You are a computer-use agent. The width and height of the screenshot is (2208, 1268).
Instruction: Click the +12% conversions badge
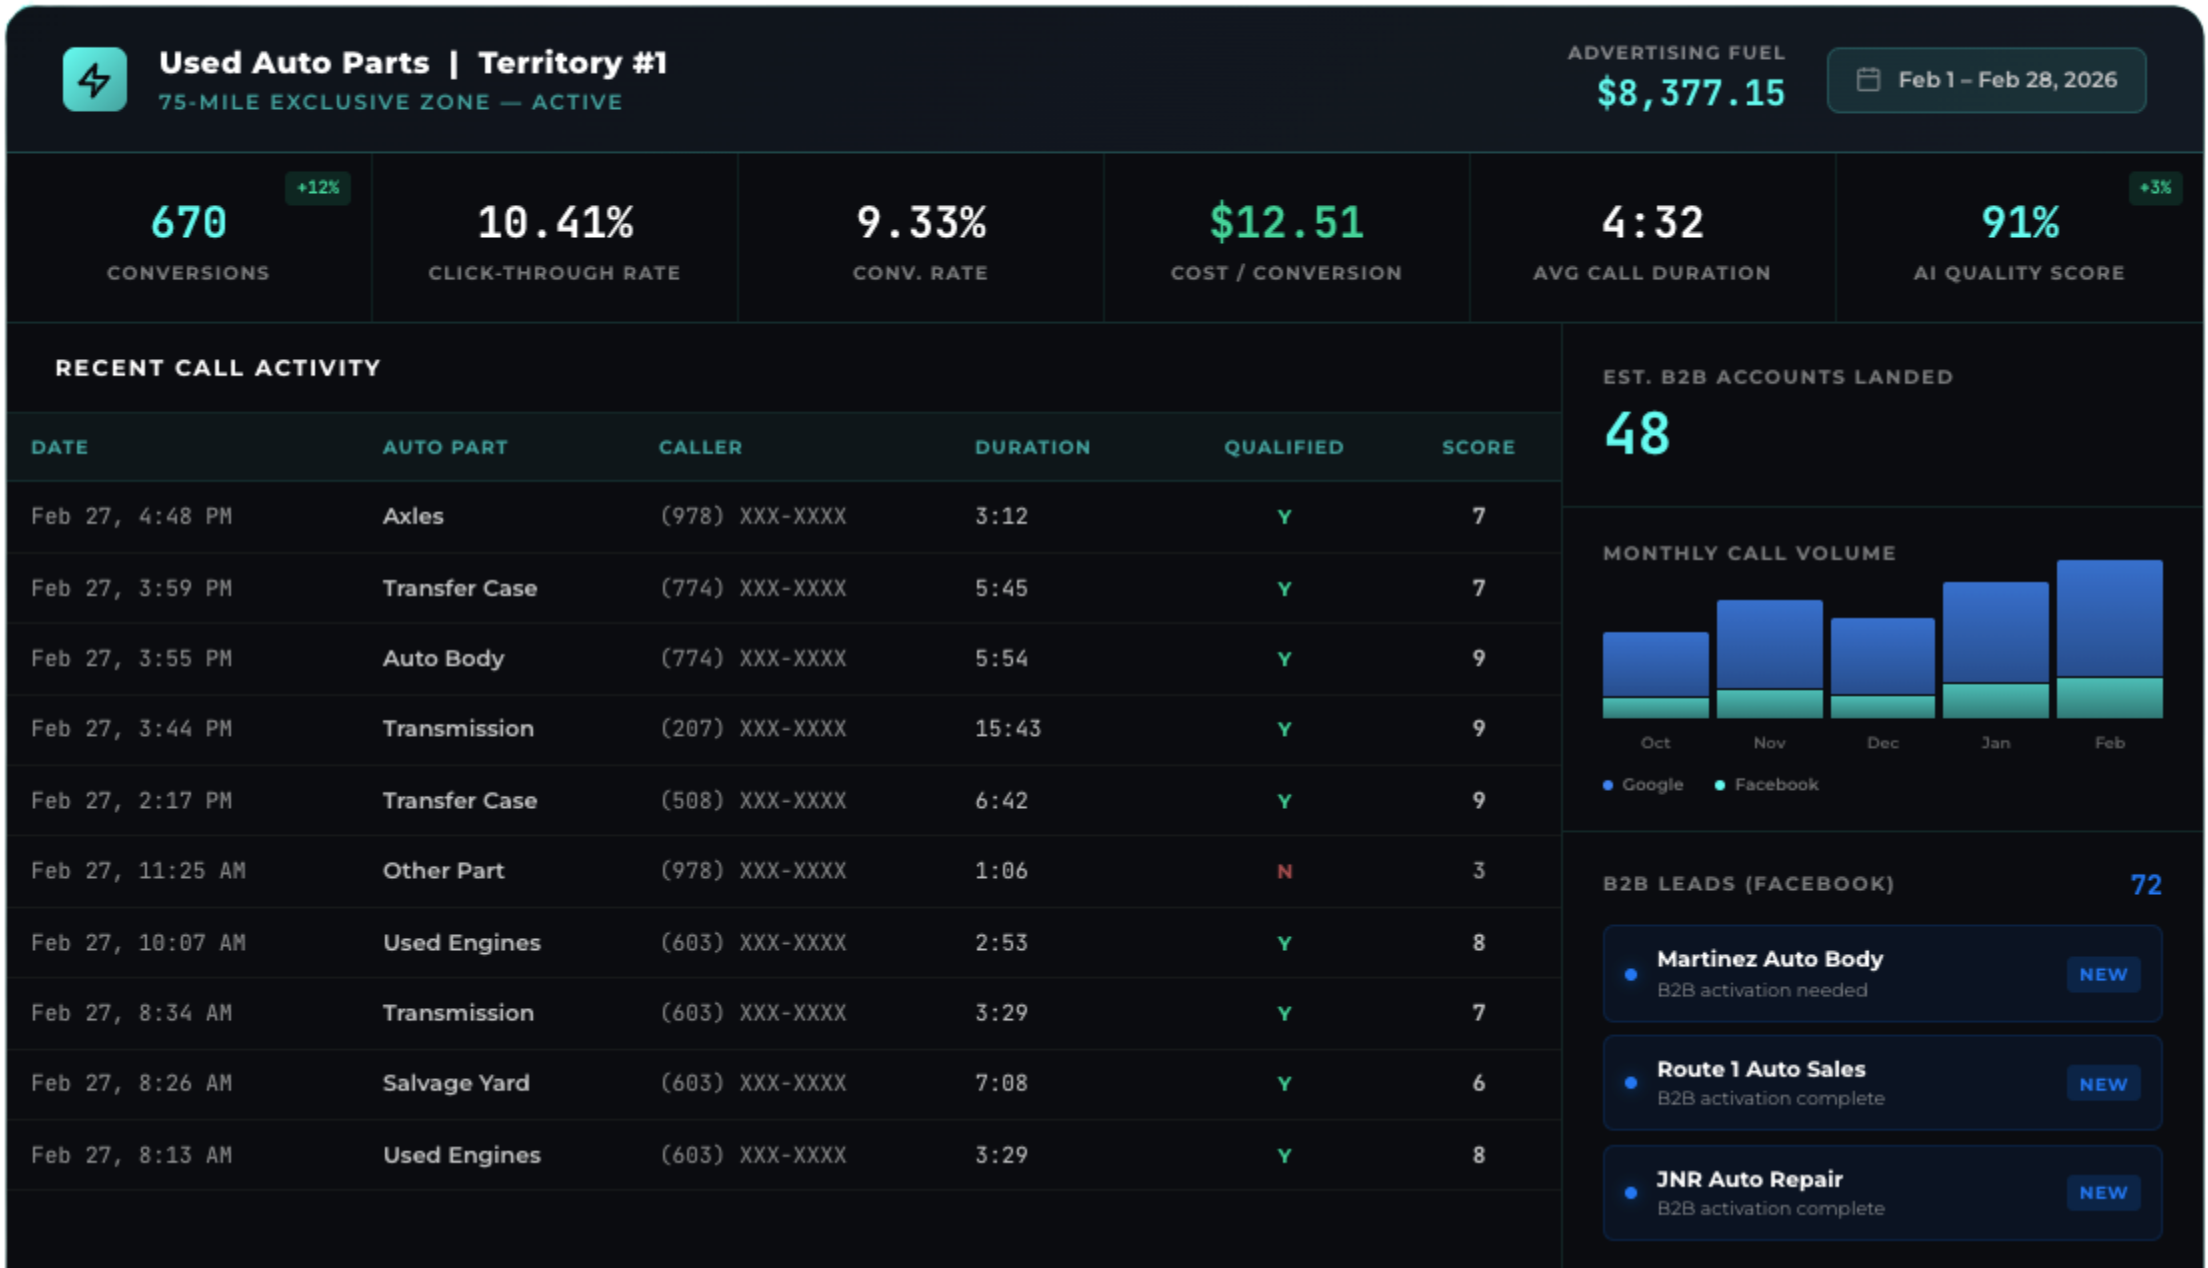pos(317,188)
